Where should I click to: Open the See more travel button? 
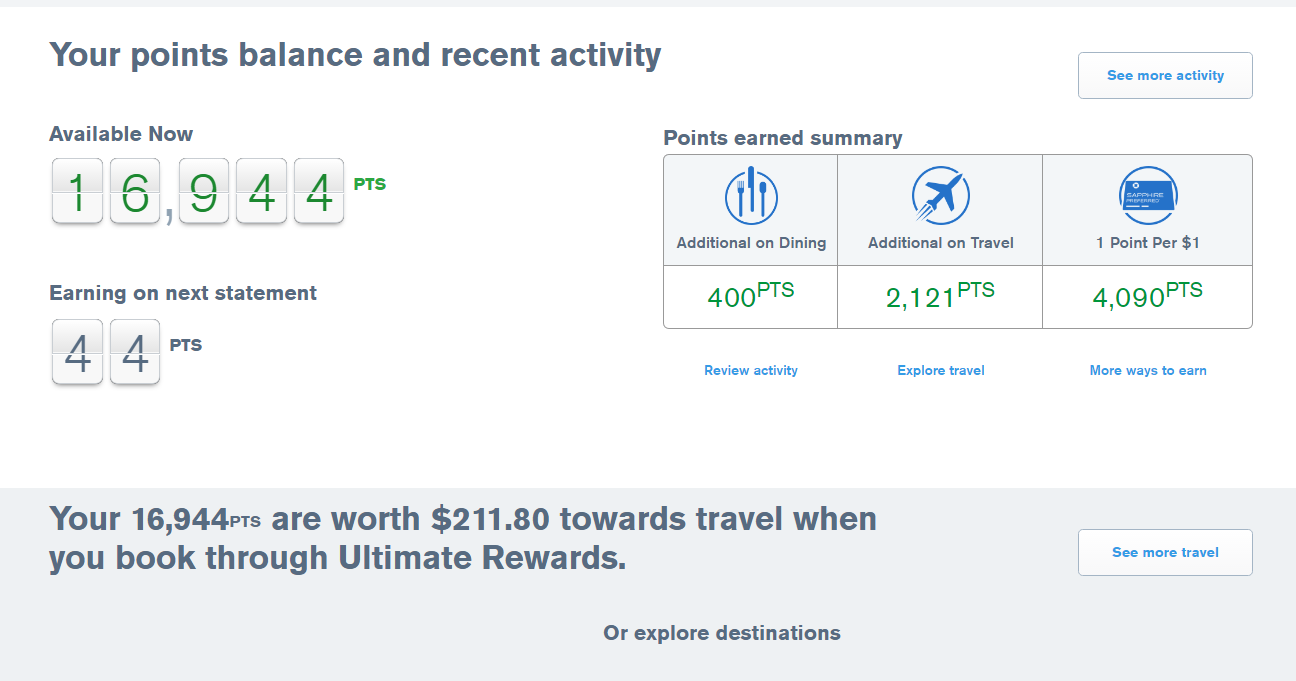(x=1165, y=552)
